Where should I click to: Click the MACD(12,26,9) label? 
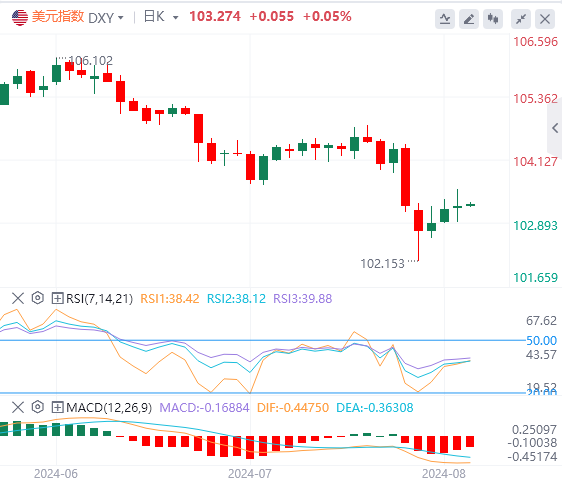109,408
